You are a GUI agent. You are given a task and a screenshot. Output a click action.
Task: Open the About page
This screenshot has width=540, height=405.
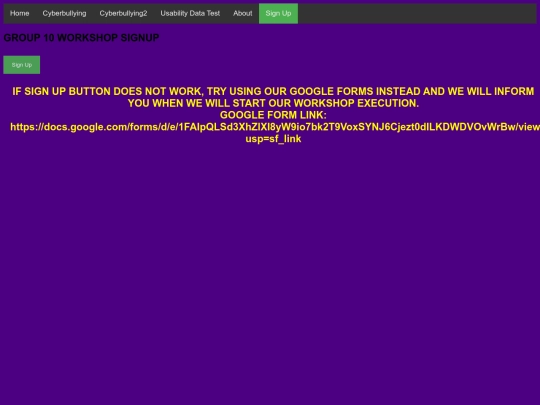tap(242, 13)
